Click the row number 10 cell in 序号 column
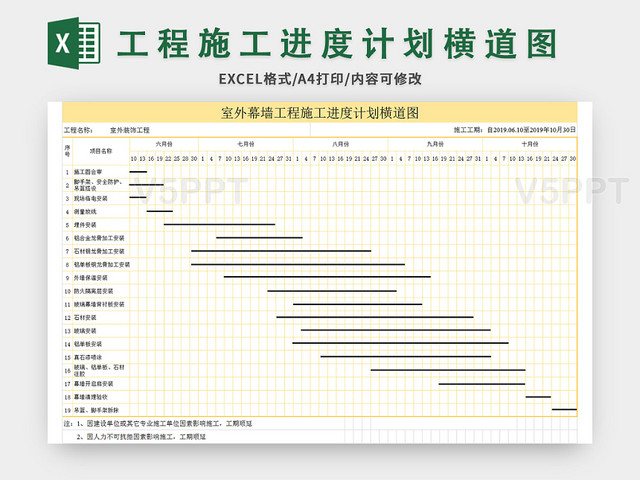This screenshot has width=640, height=480. pyautogui.click(x=67, y=291)
